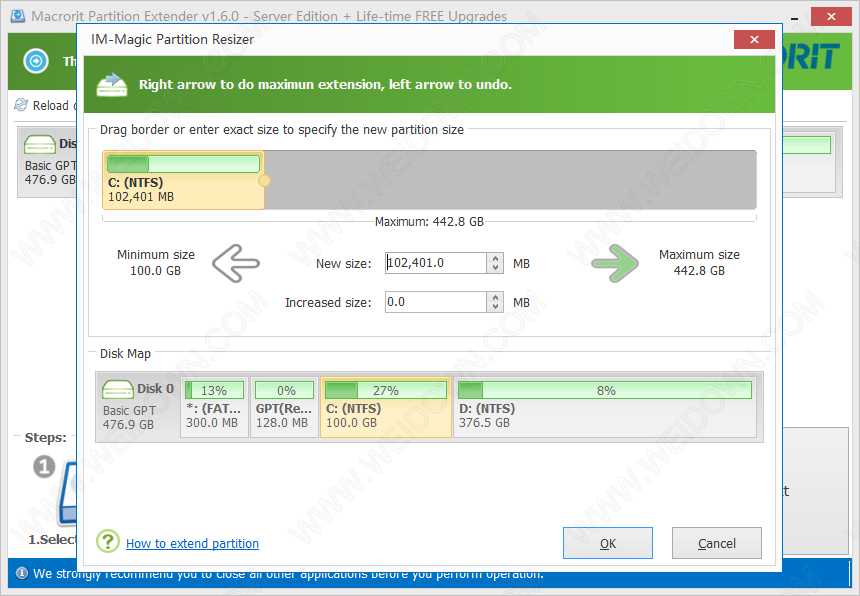Decrease New size with down stepper arrow

(x=496, y=269)
